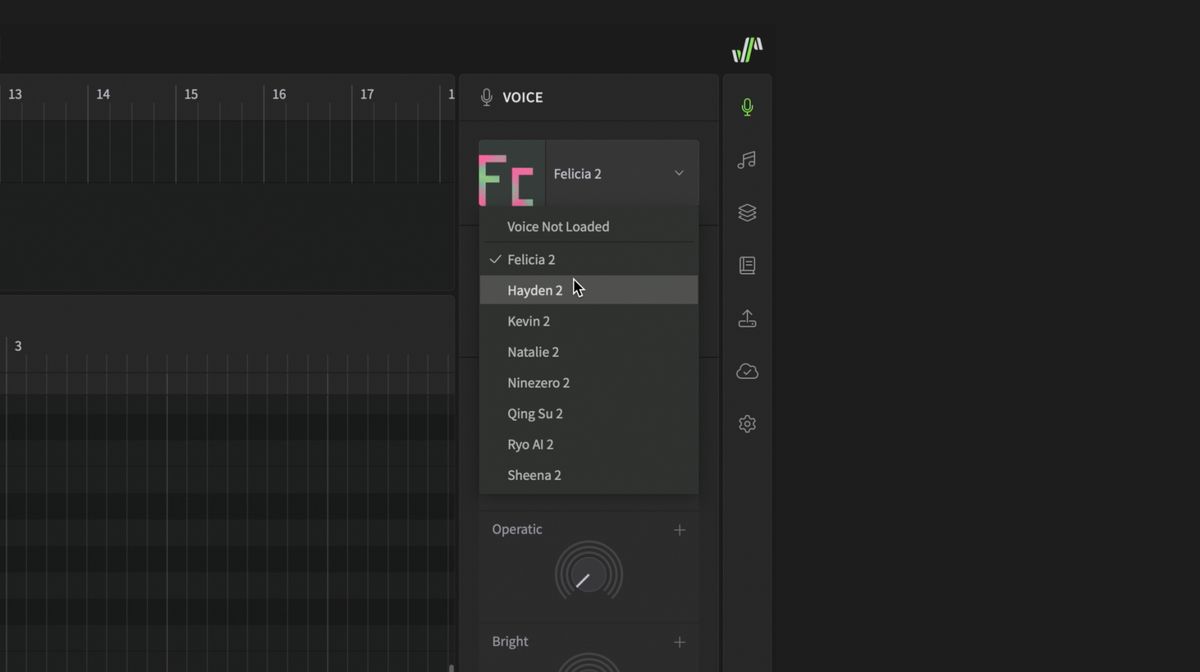The image size is (1200, 672).
Task: Click the Operatic label text
Action: point(517,529)
